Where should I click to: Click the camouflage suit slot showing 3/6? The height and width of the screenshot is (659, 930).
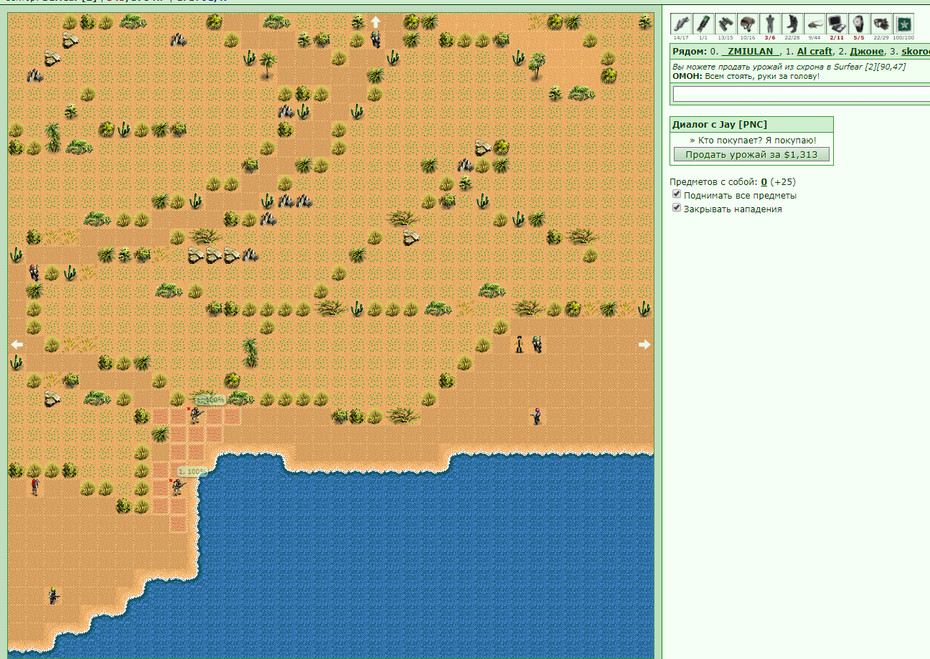tap(770, 24)
